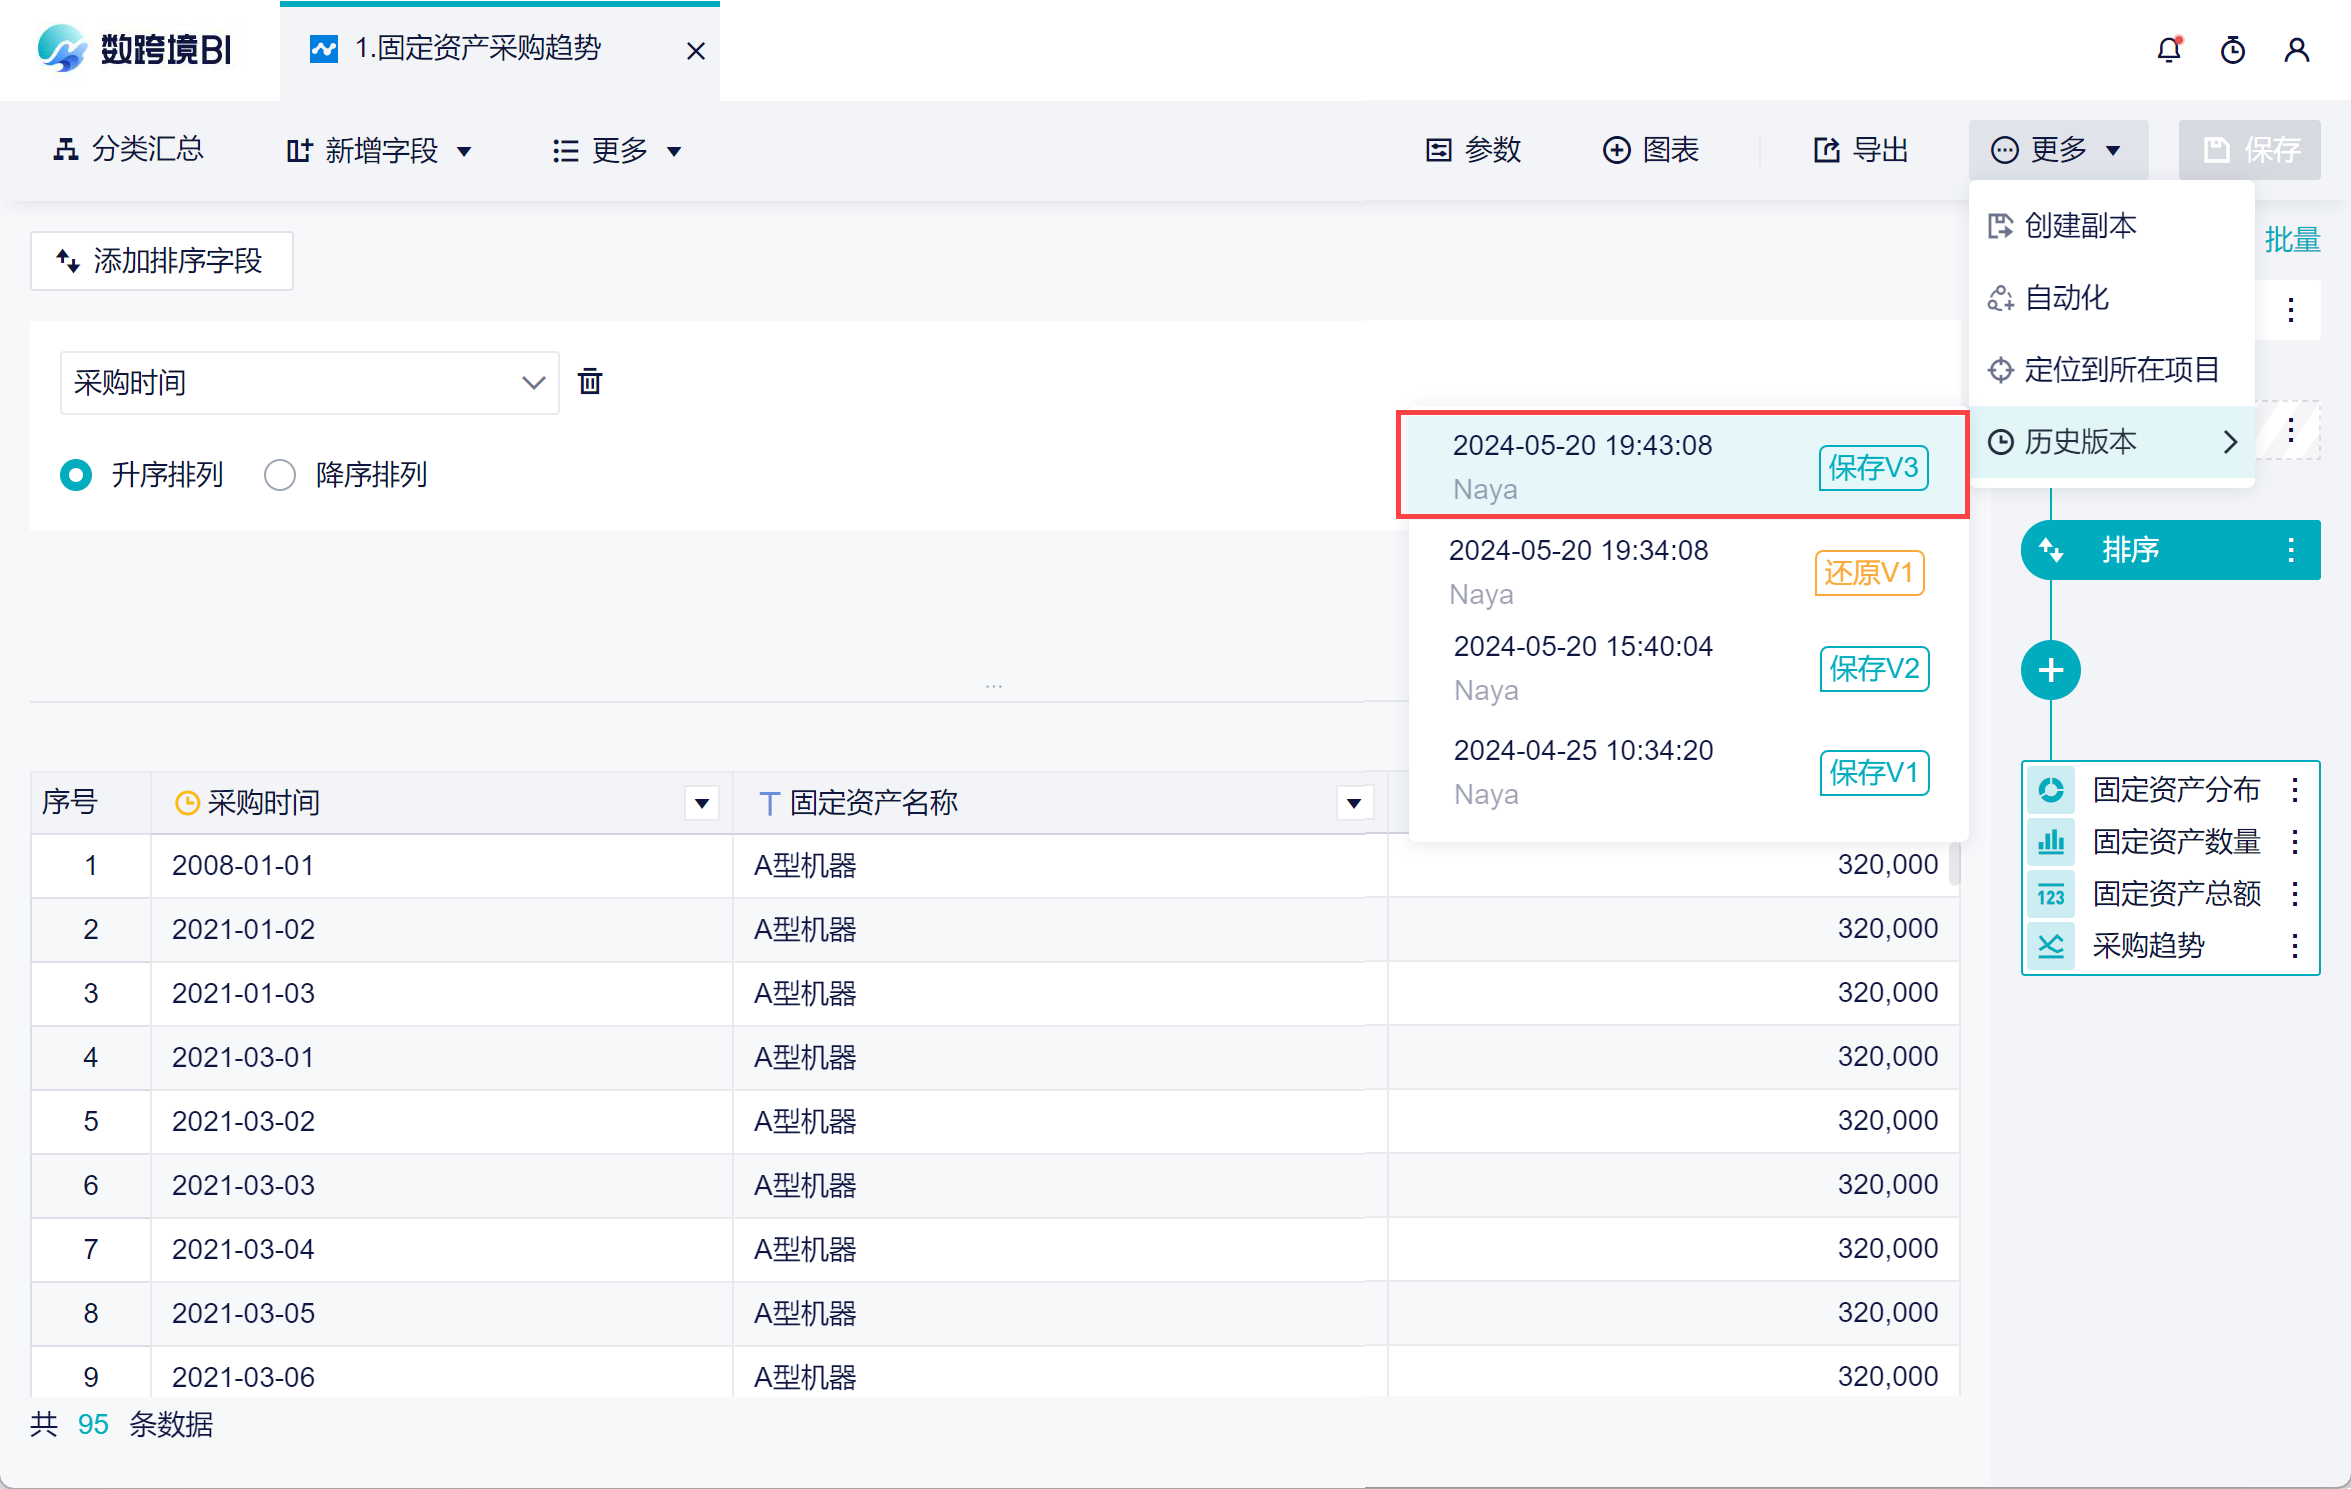Close the 1.固定资产采购趋势 tab

coord(696,51)
